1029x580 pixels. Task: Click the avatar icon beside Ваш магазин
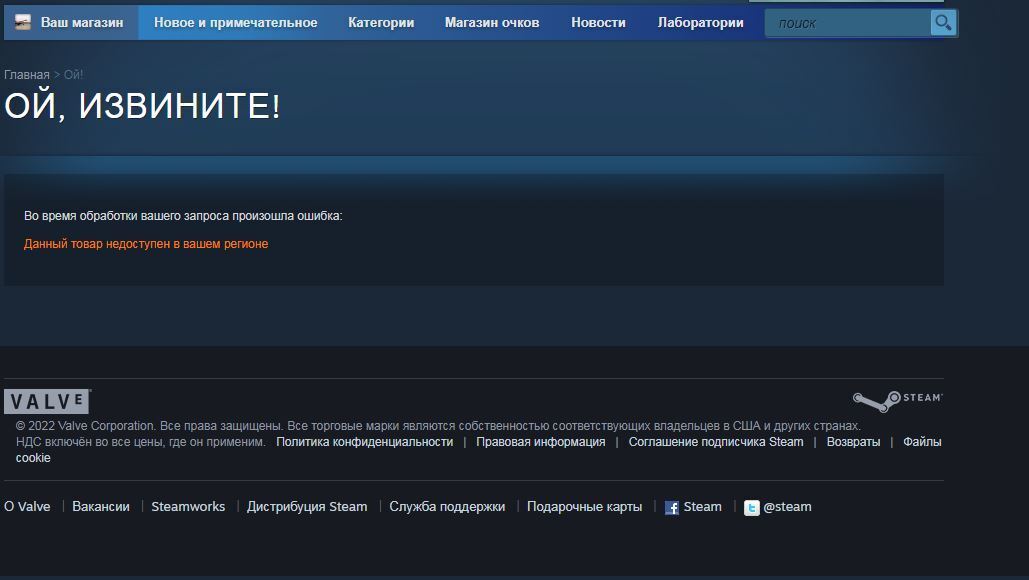(23, 23)
